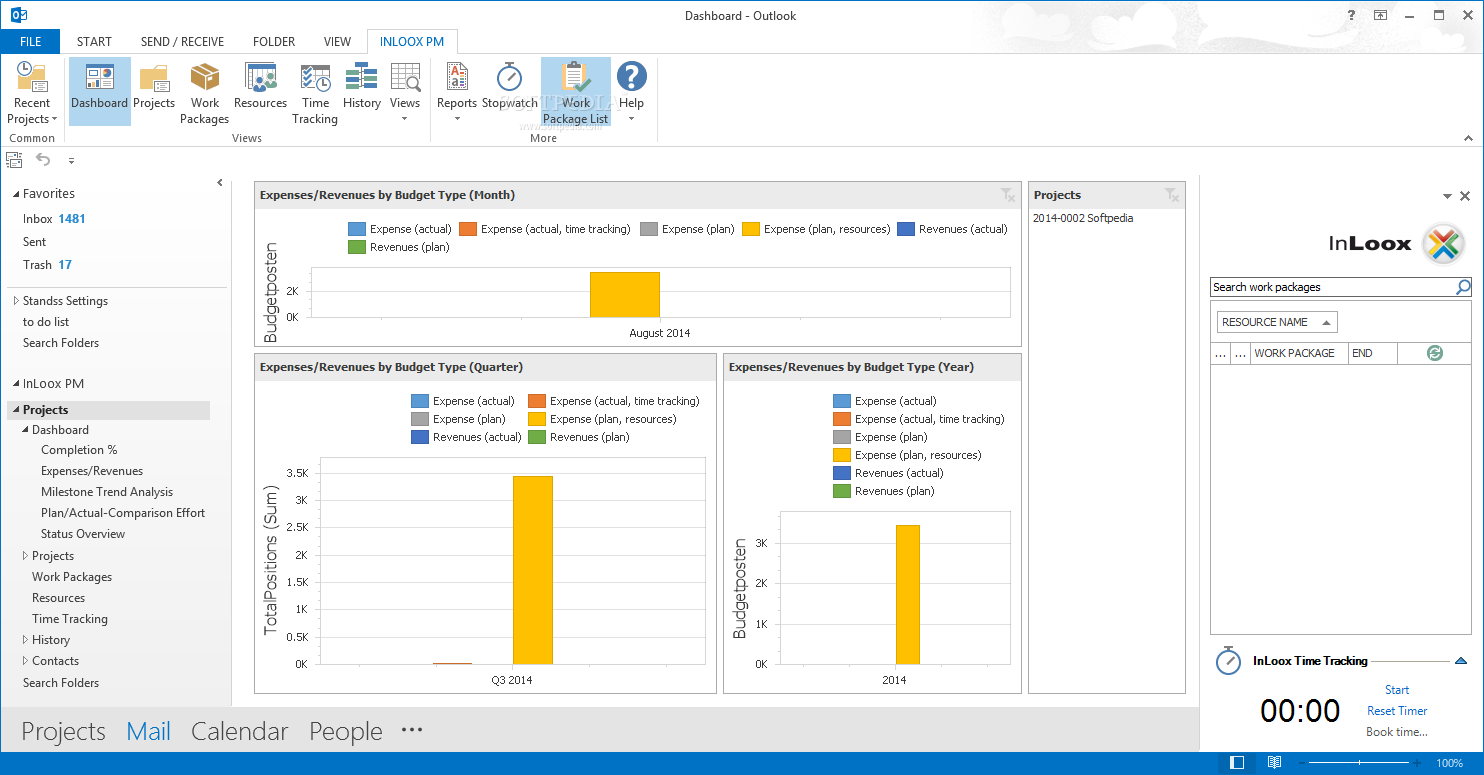
Task: Sort by END column header
Action: pyautogui.click(x=1372, y=353)
